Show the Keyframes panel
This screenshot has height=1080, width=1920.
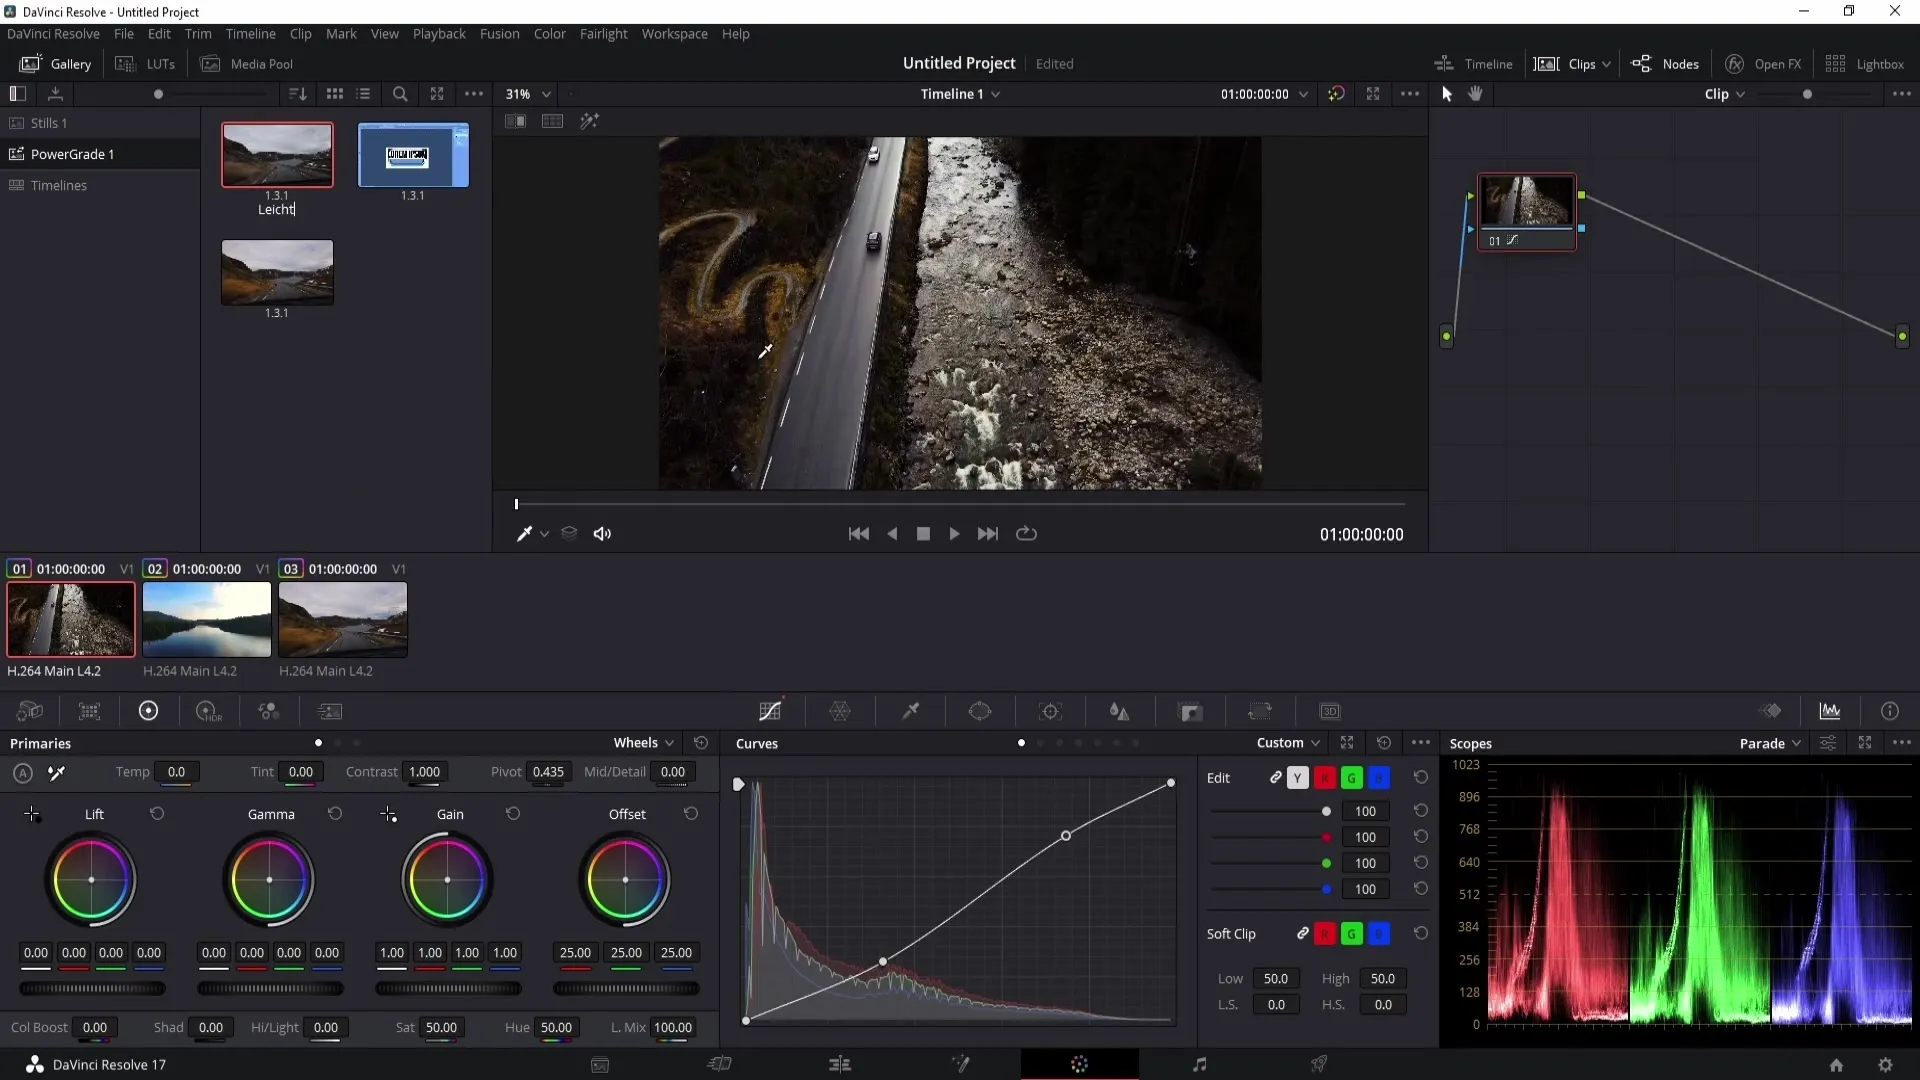(1771, 711)
